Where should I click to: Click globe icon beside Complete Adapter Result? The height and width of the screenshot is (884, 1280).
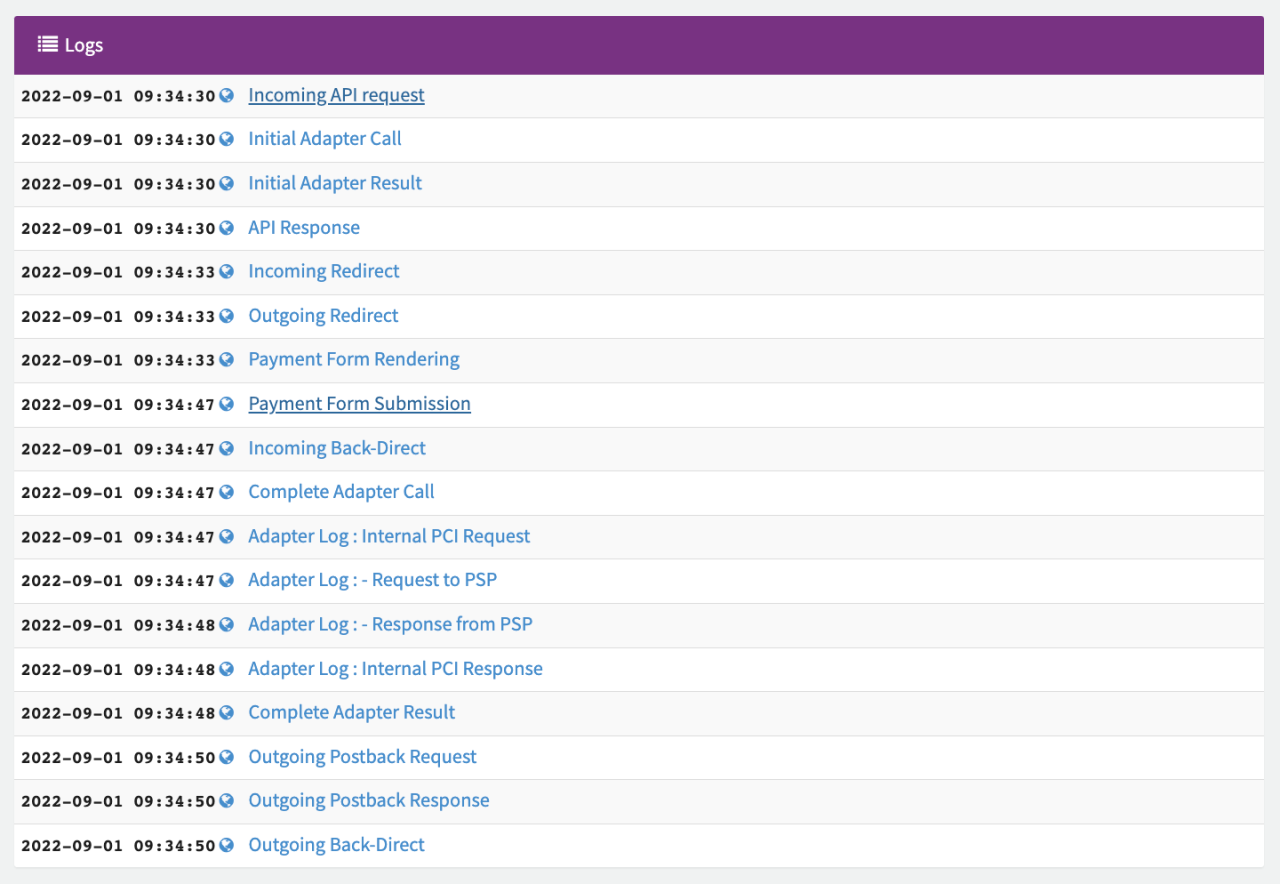(227, 712)
